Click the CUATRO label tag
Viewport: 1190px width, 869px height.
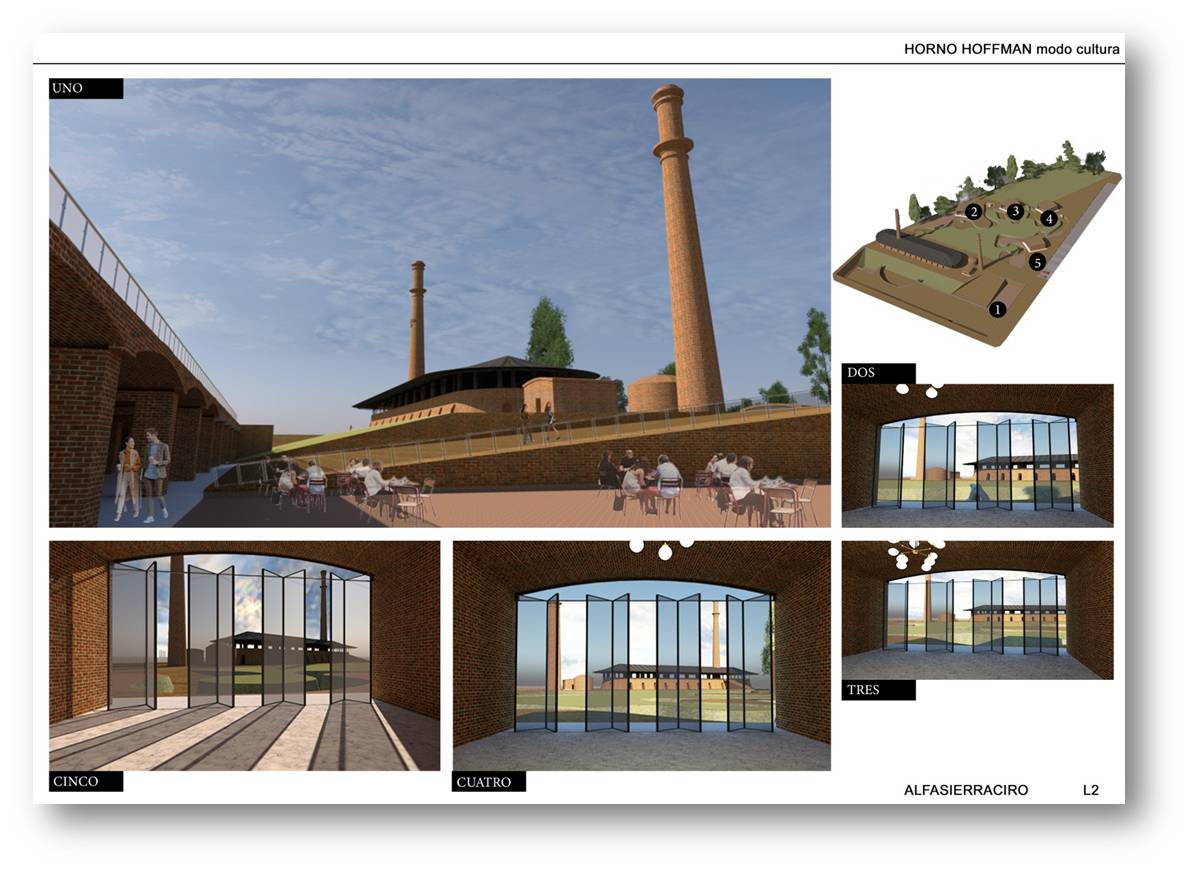pos(489,782)
